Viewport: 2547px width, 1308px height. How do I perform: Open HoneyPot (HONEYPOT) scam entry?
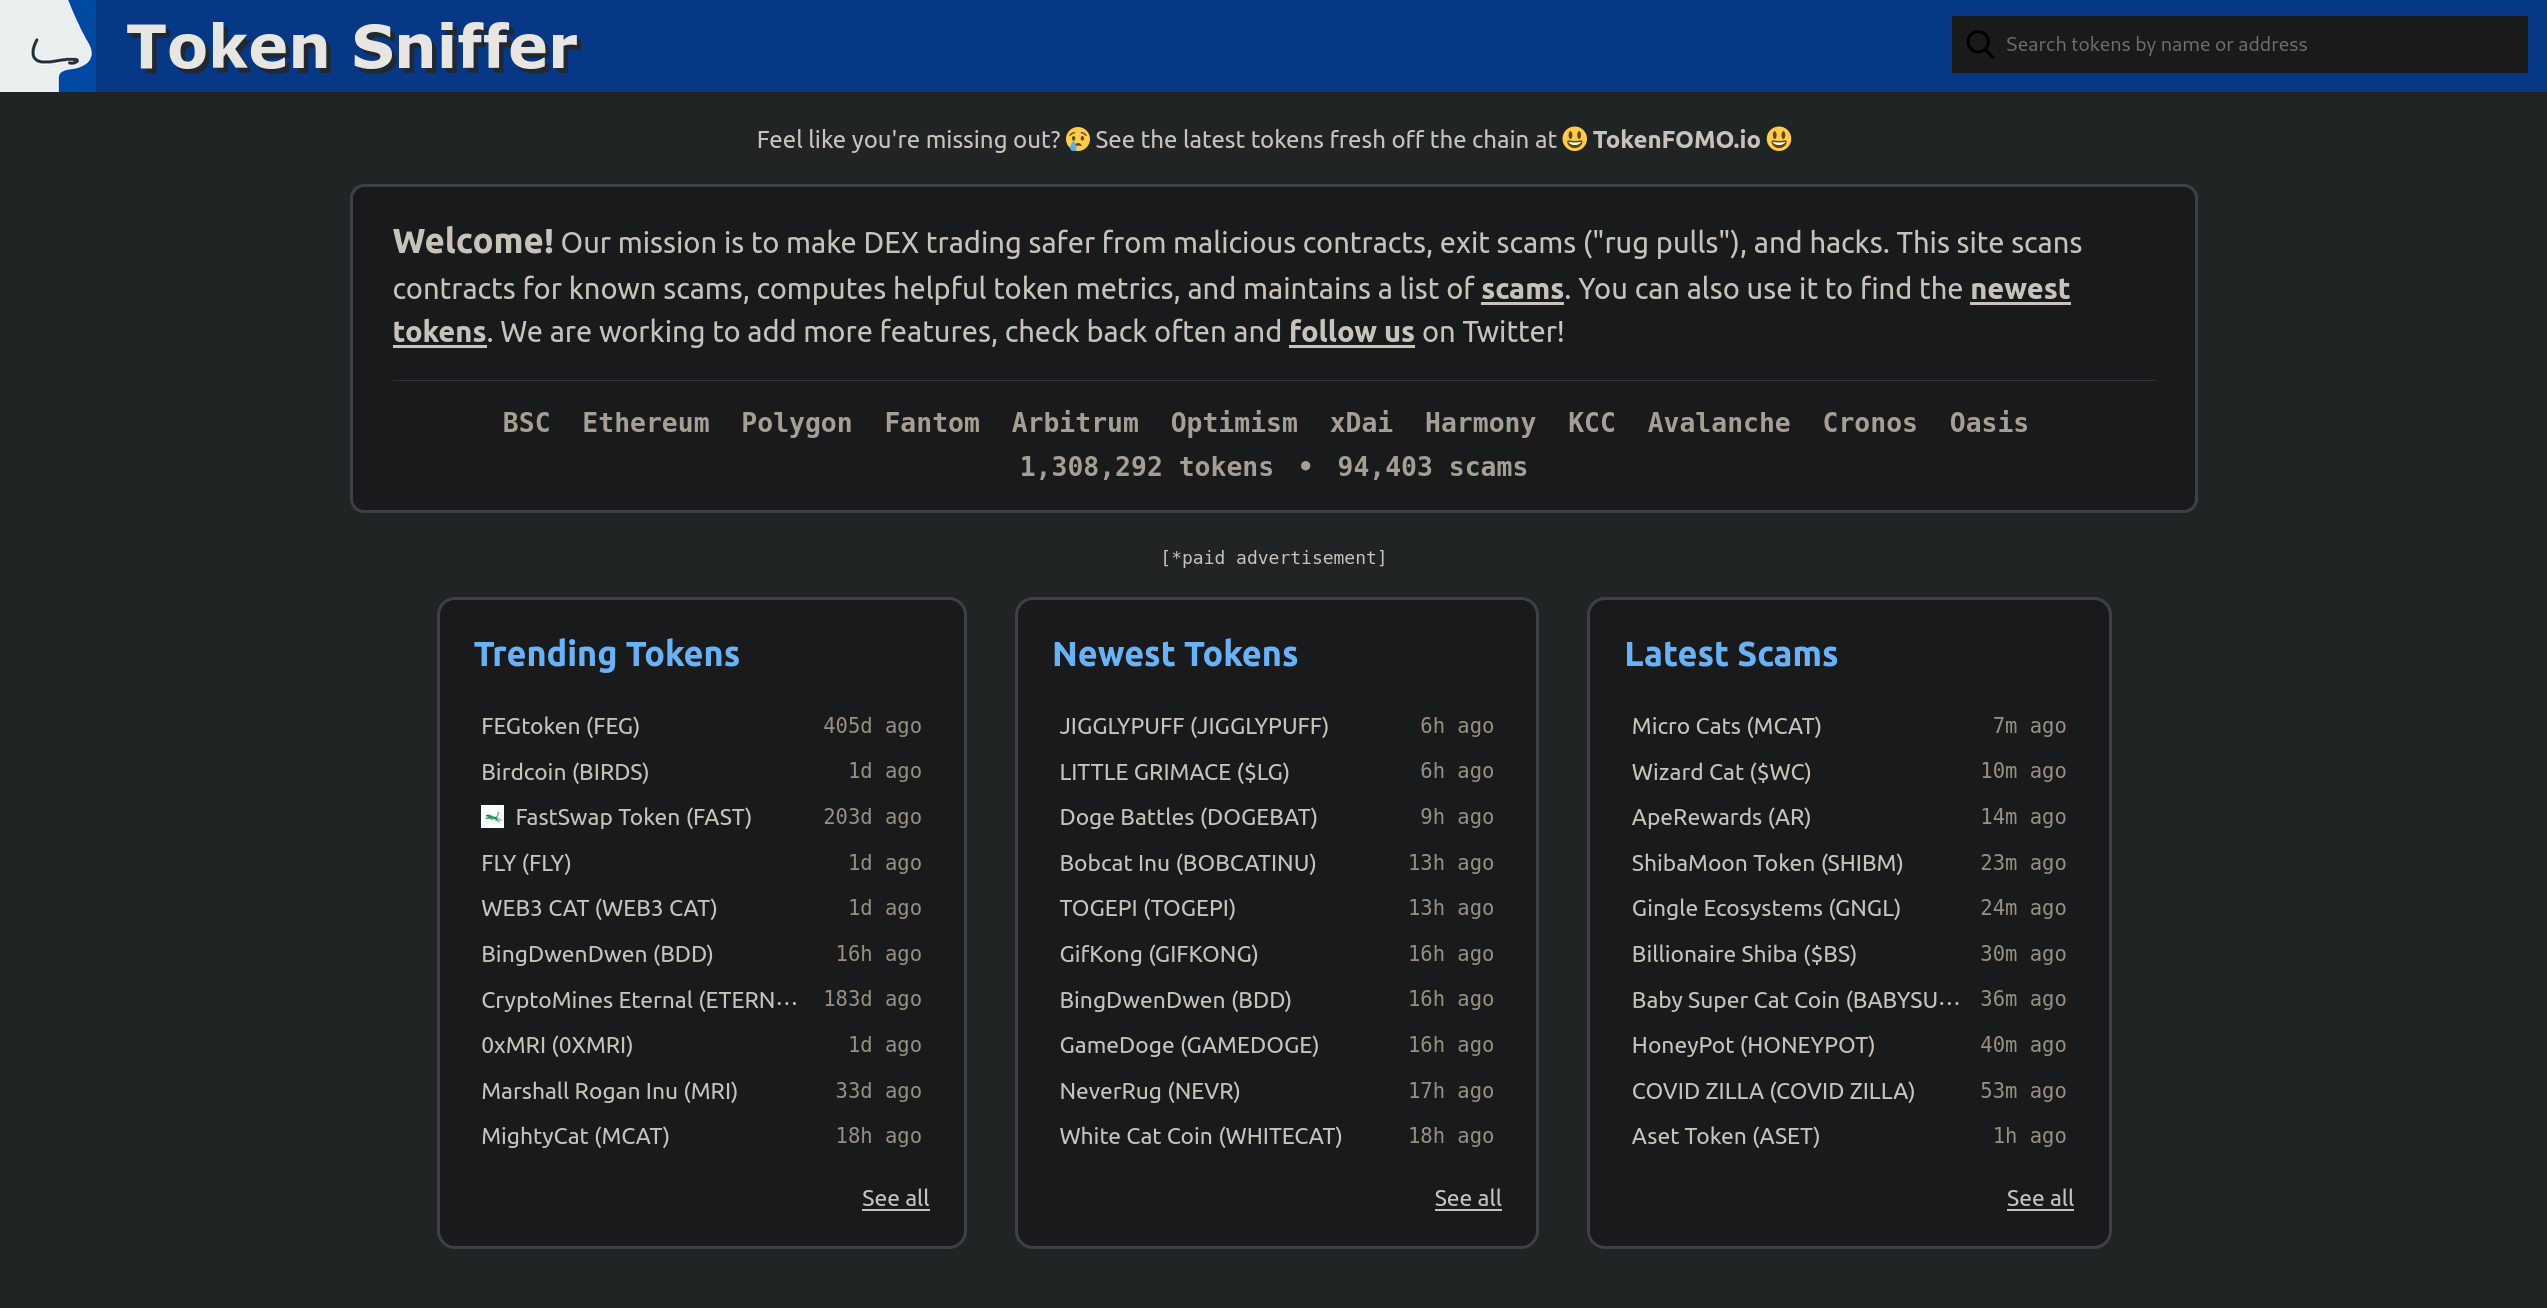1752,1045
